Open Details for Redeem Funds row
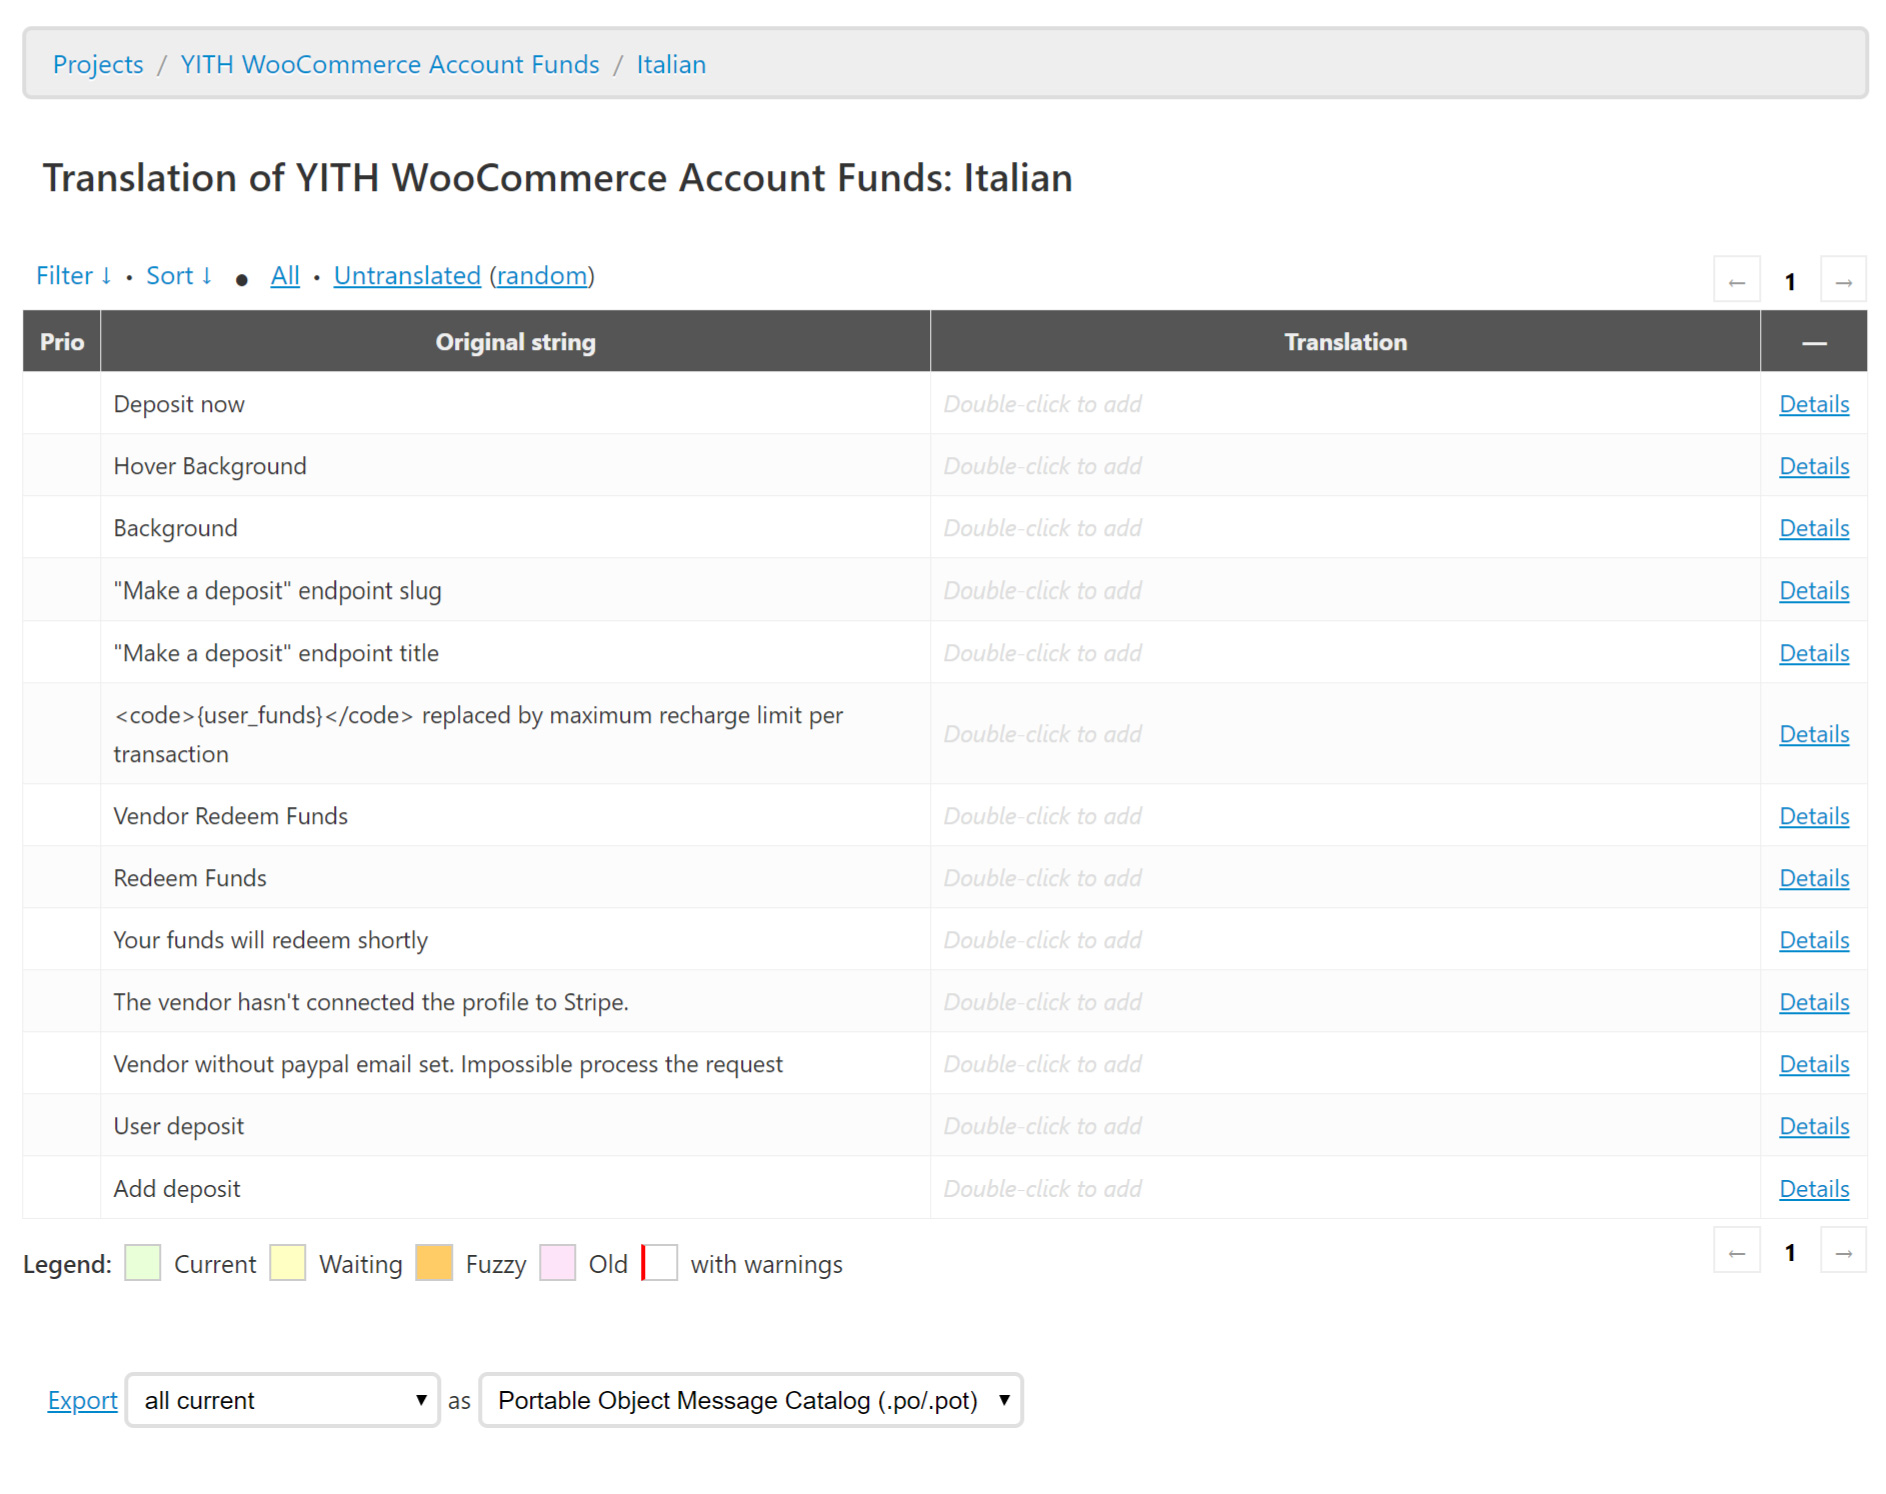Screen dimensions: 1886x1494 [1814, 878]
